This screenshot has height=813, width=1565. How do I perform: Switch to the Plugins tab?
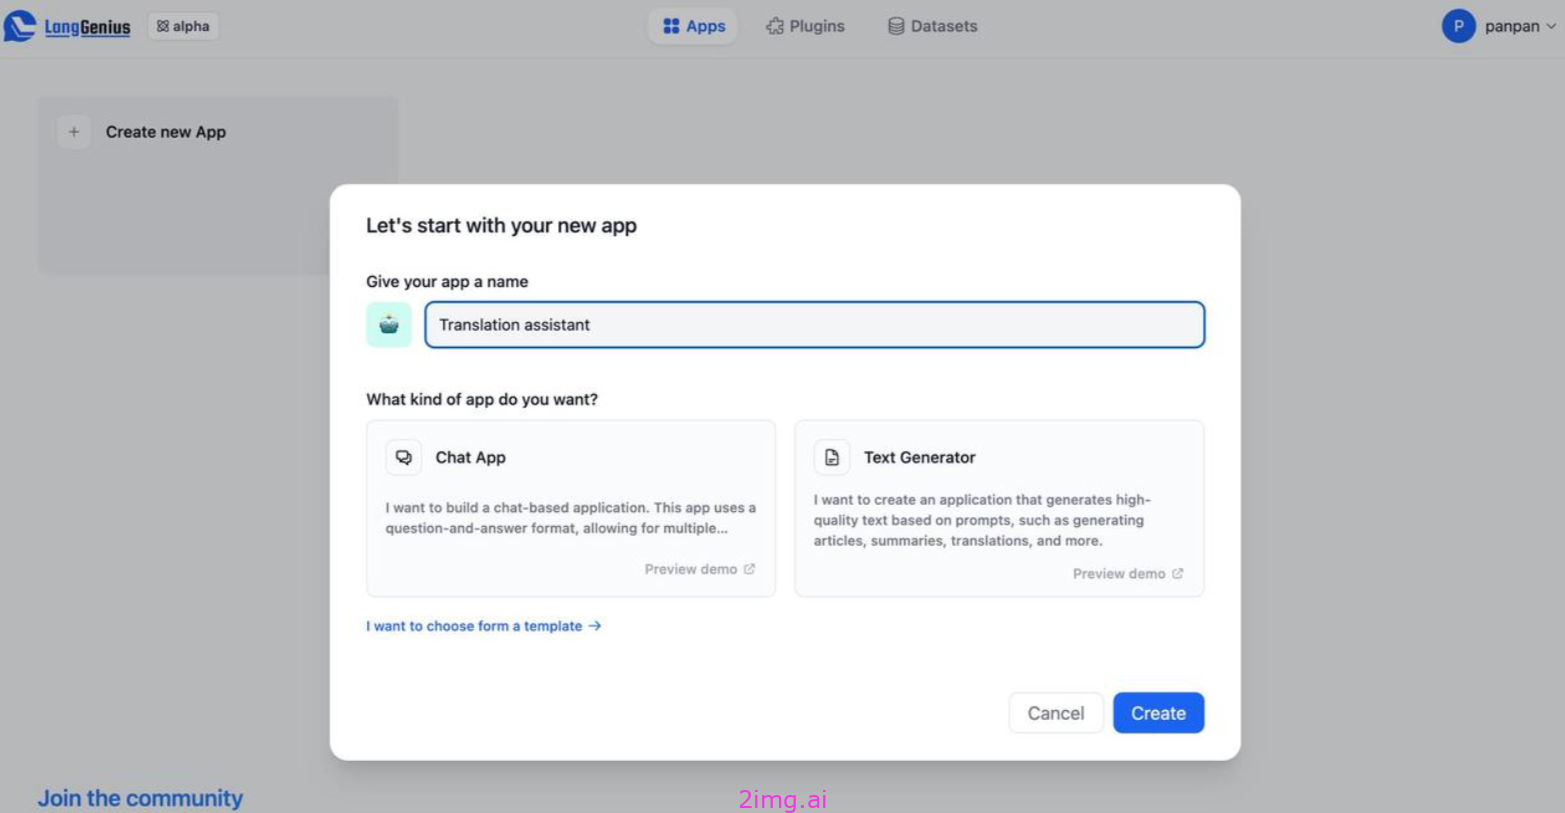pyautogui.click(x=805, y=26)
